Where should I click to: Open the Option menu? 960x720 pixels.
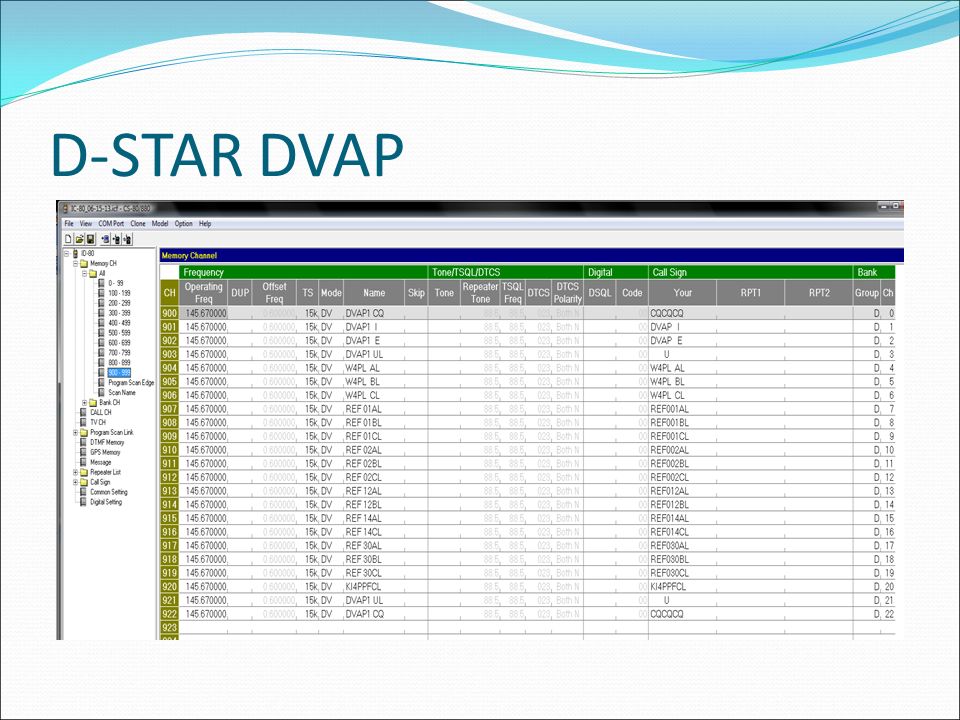184,223
